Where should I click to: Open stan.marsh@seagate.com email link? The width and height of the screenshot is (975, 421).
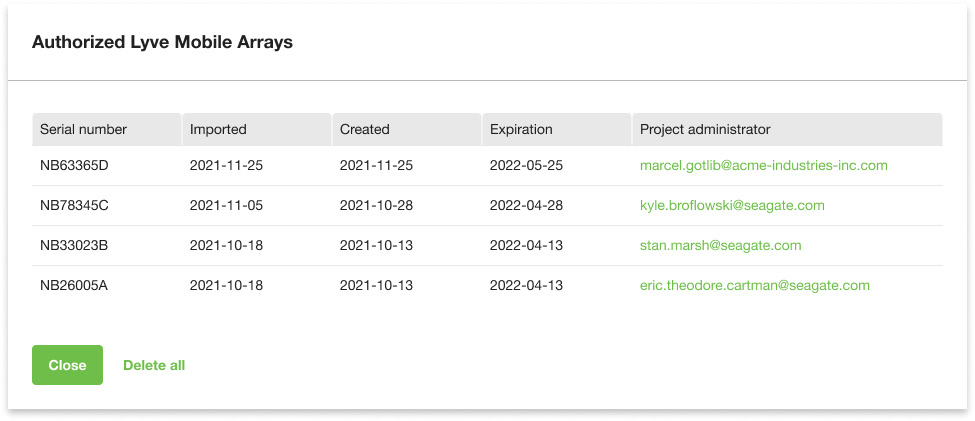pyautogui.click(x=720, y=245)
